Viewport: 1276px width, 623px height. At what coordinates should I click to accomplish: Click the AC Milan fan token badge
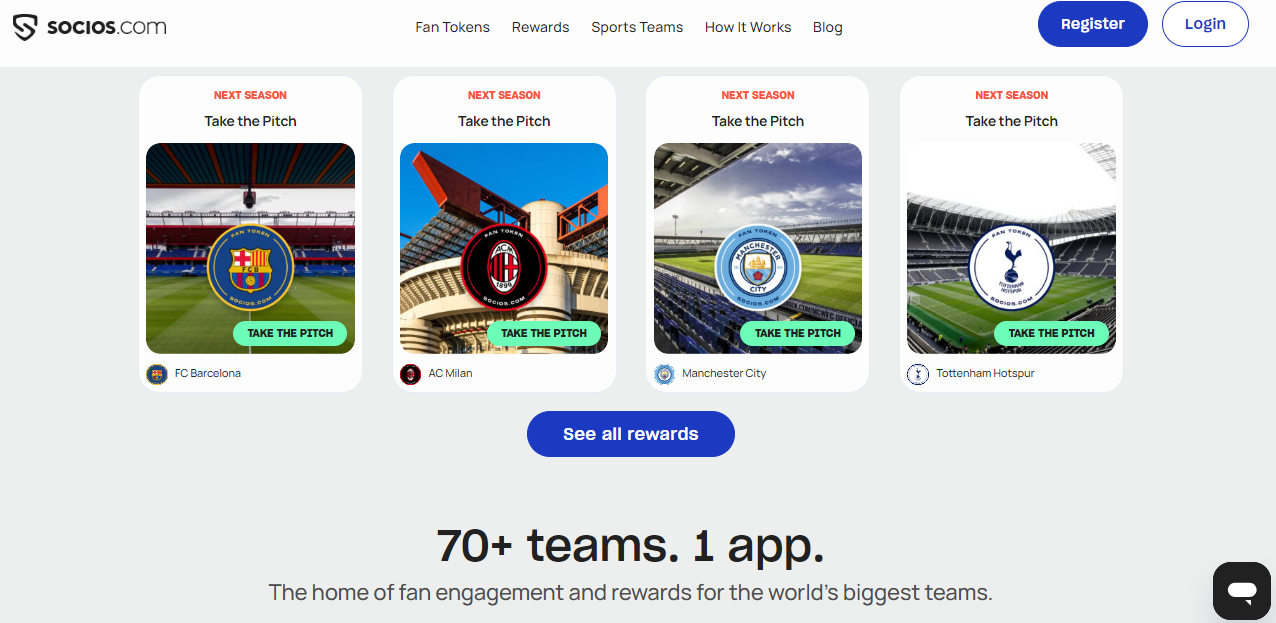504,268
